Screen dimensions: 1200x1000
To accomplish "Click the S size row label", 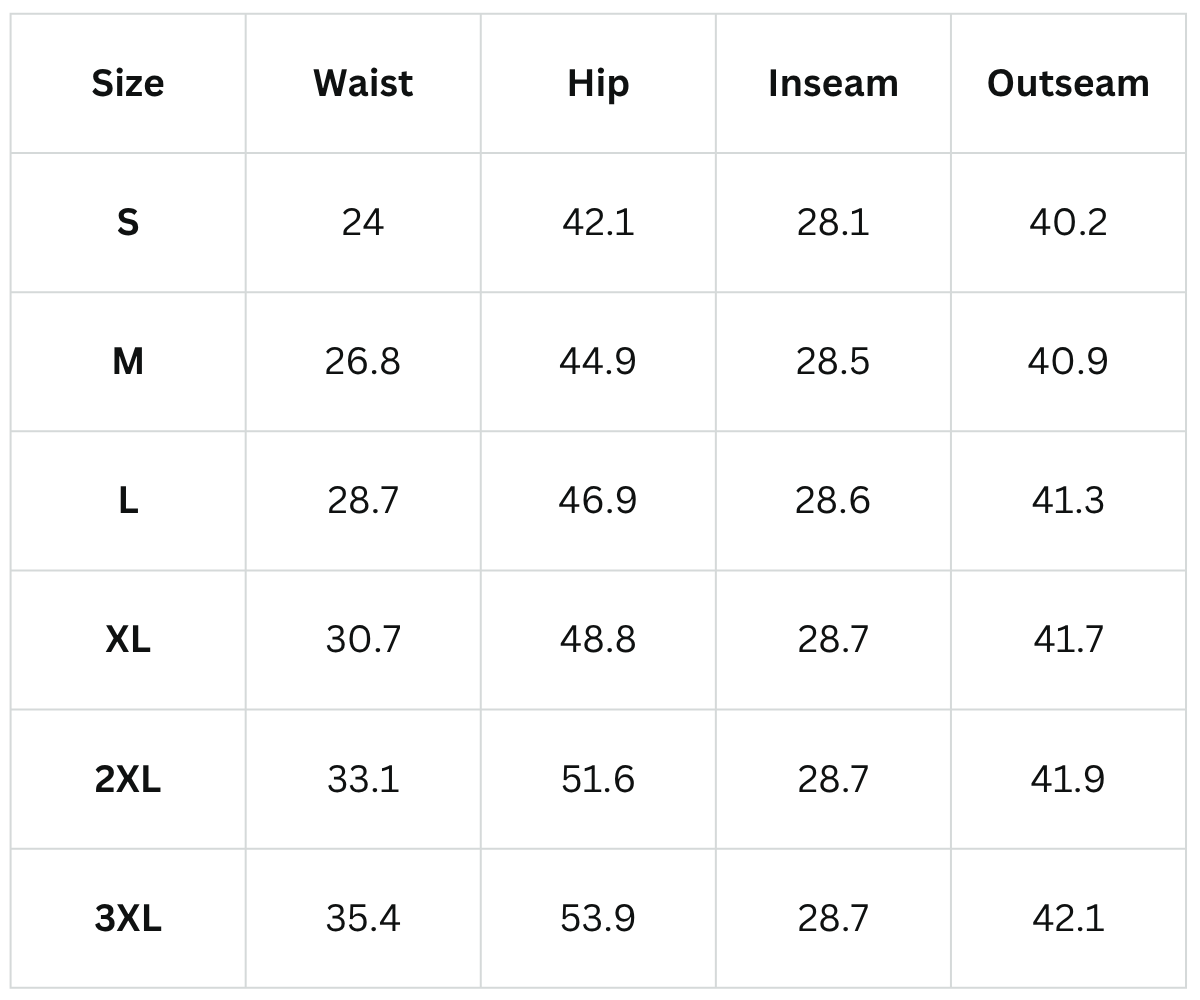I will point(128,222).
